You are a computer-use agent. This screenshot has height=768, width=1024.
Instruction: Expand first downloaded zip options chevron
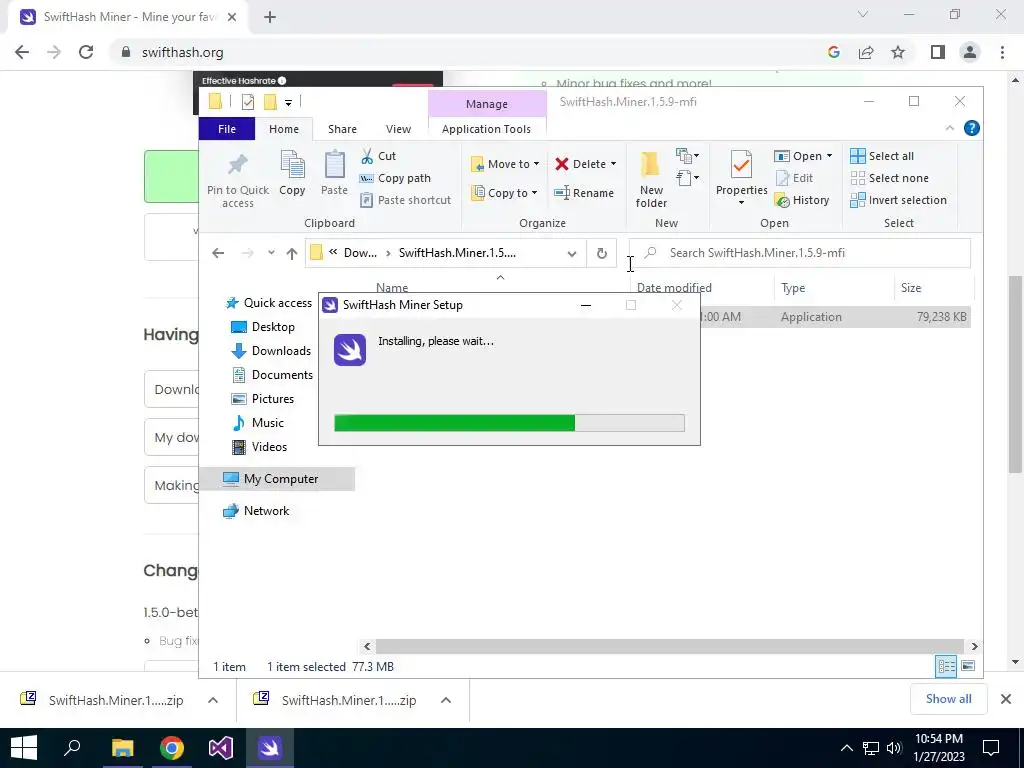tap(213, 700)
